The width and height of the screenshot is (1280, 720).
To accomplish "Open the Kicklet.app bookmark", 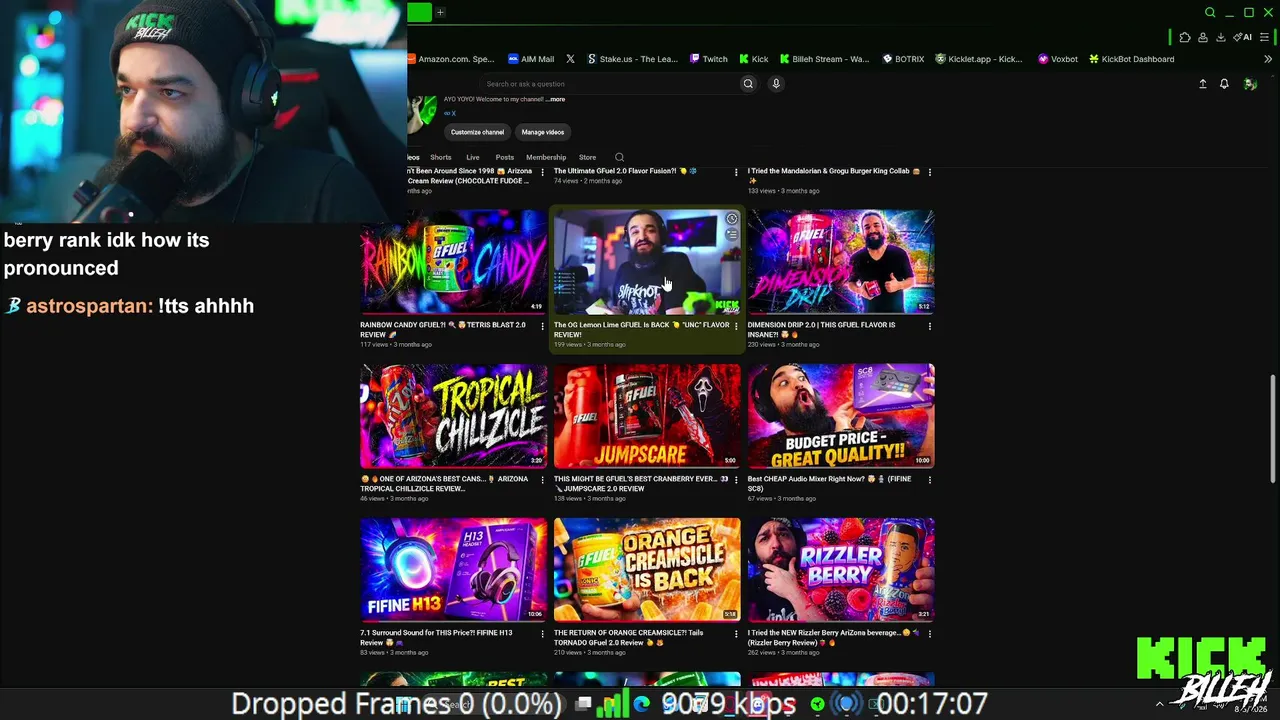I will pyautogui.click(x=979, y=59).
